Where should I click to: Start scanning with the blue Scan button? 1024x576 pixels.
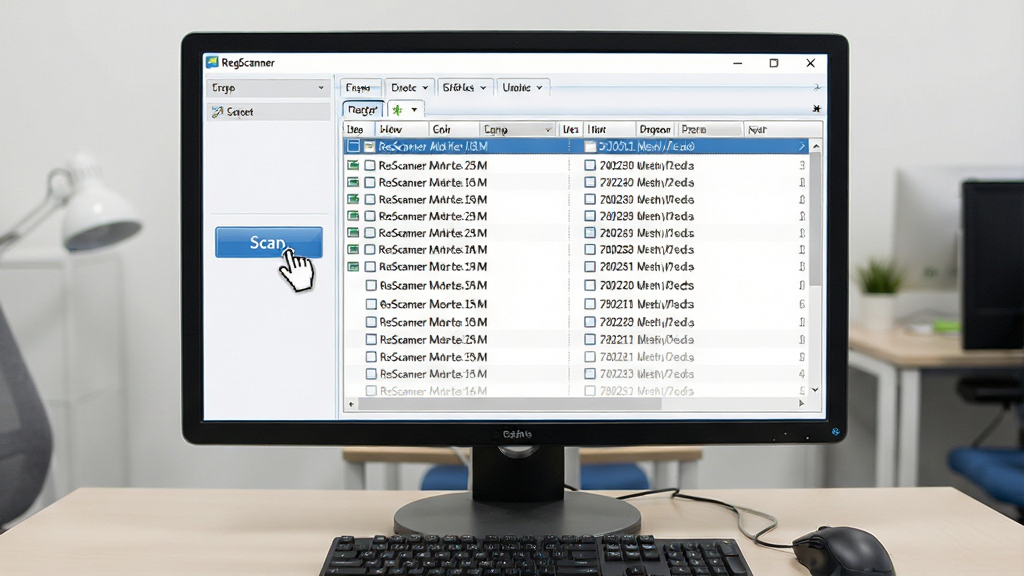268,242
